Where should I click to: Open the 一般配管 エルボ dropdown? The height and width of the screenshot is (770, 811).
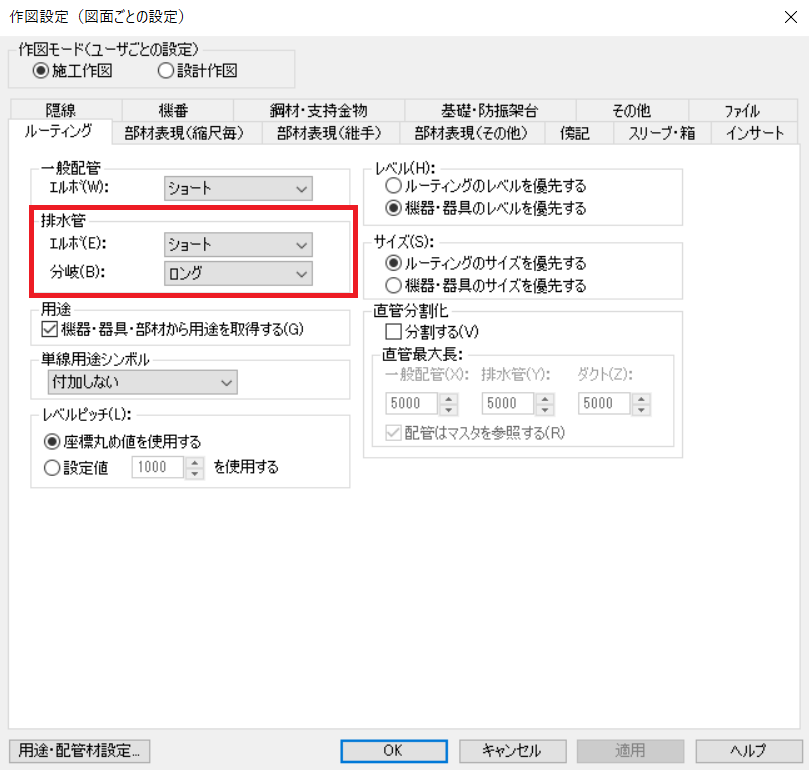click(x=239, y=188)
